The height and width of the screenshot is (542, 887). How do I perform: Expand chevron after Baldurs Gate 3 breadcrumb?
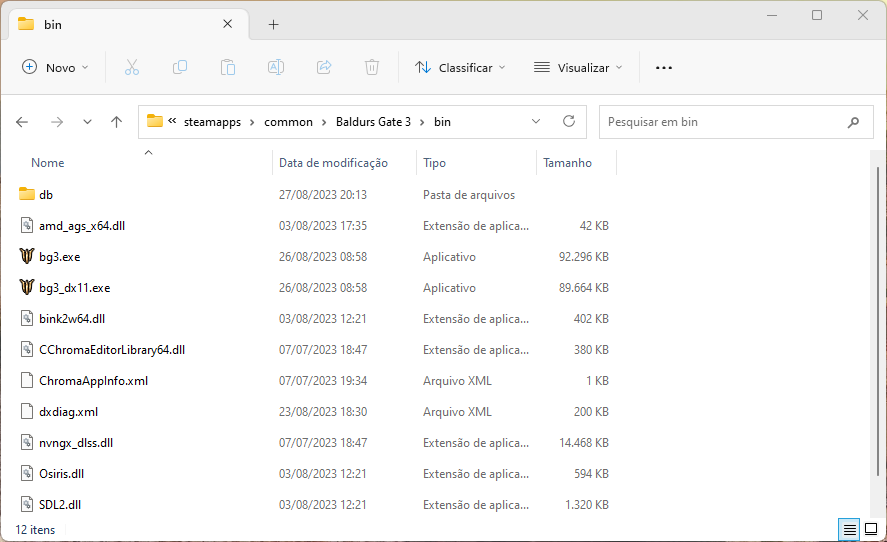click(422, 122)
